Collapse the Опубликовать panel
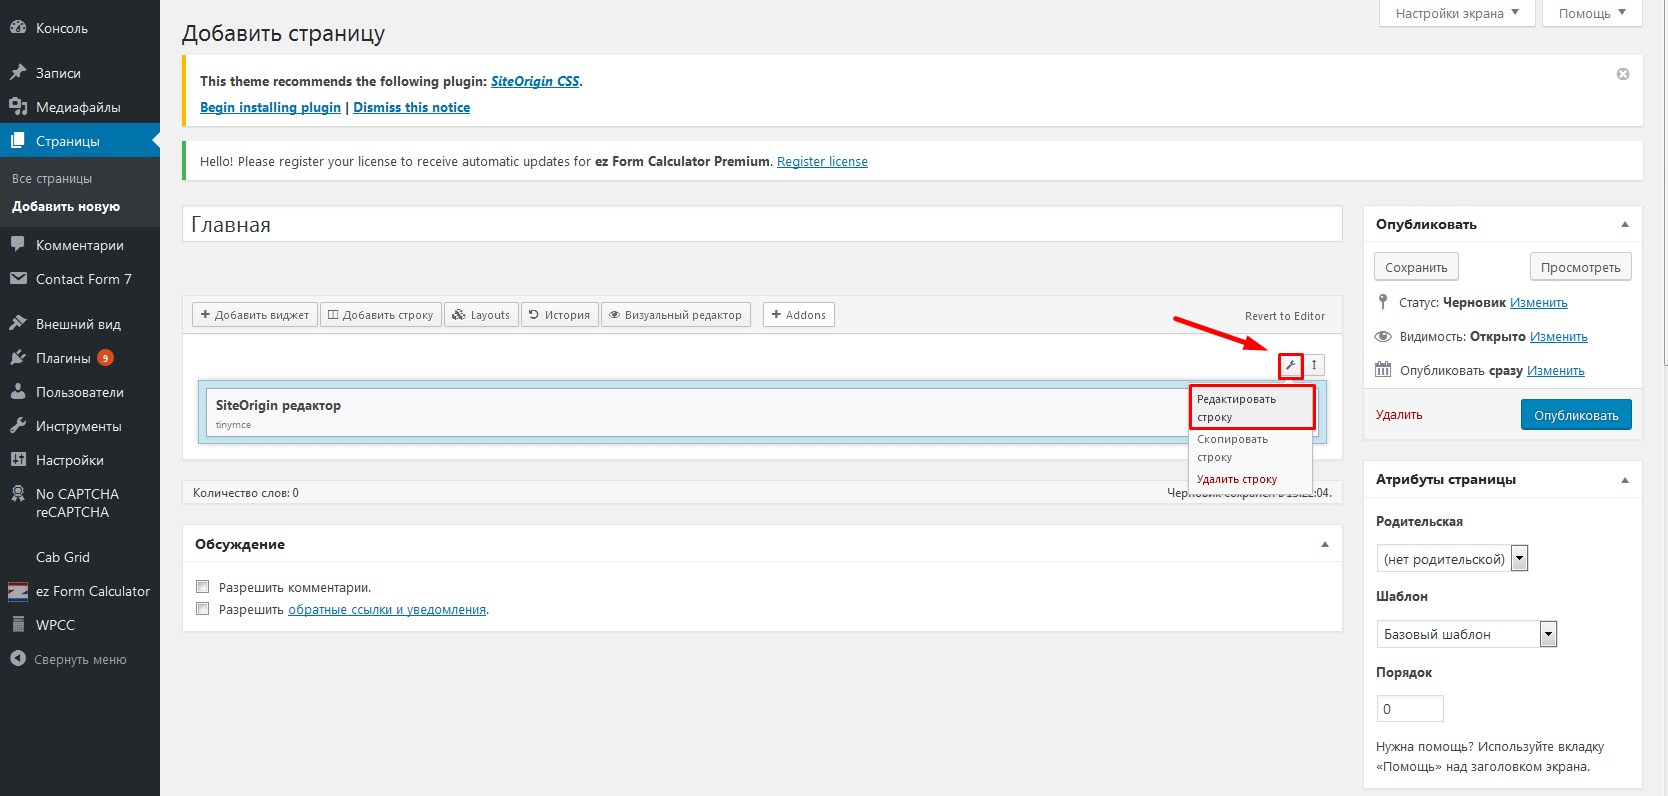This screenshot has width=1668, height=796. click(1625, 225)
